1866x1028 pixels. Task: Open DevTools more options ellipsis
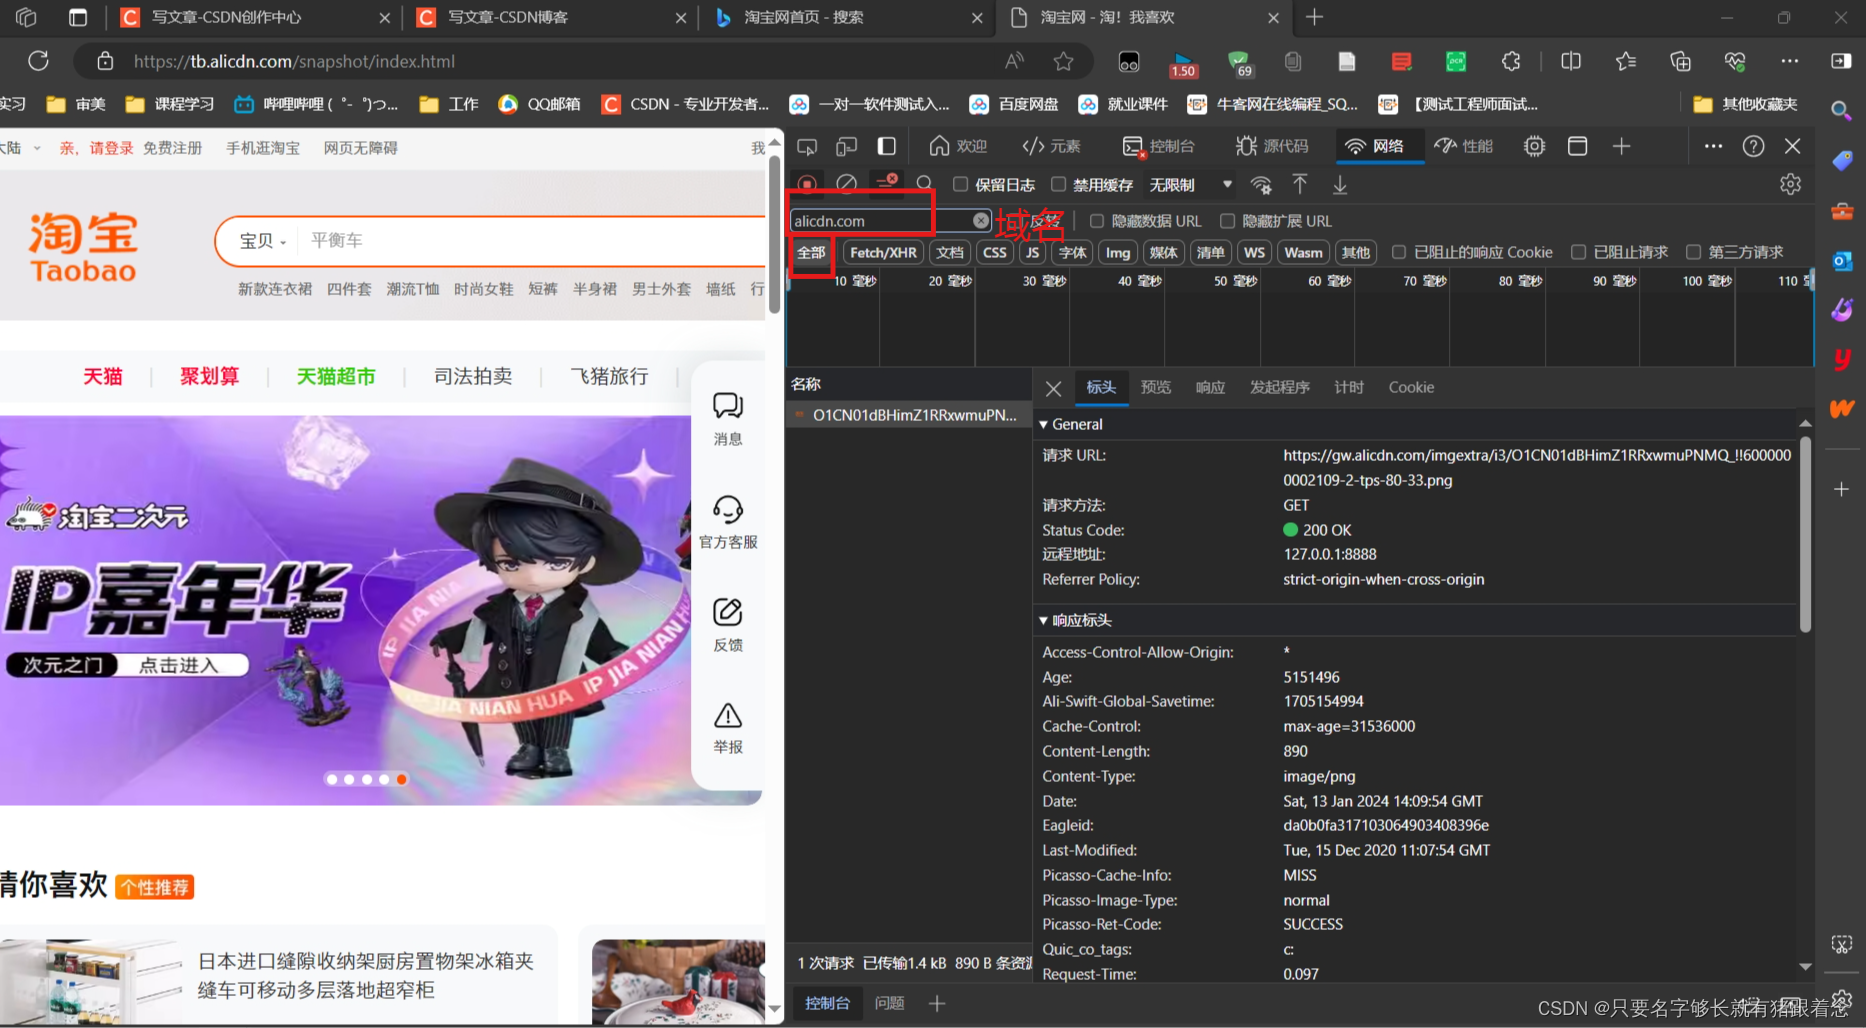(x=1713, y=146)
